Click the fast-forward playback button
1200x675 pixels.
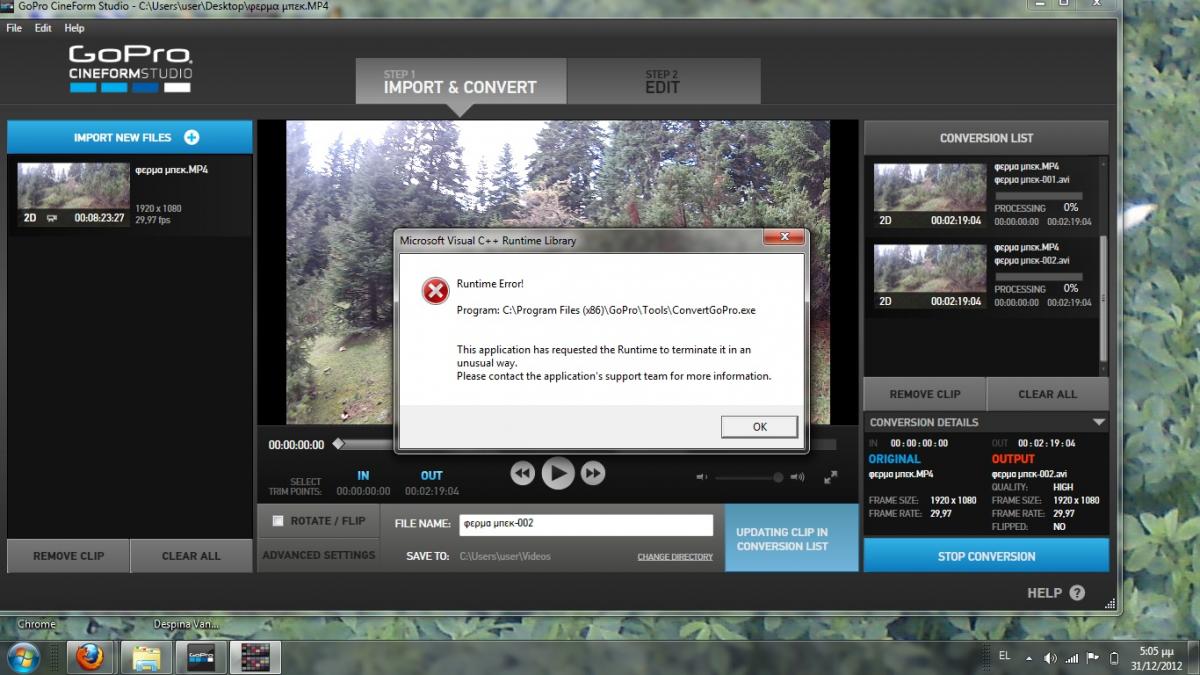[593, 473]
